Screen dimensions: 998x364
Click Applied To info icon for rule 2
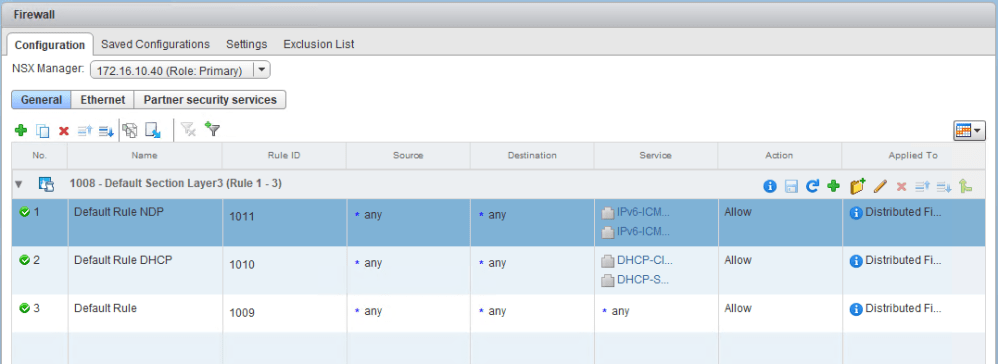coord(856,261)
